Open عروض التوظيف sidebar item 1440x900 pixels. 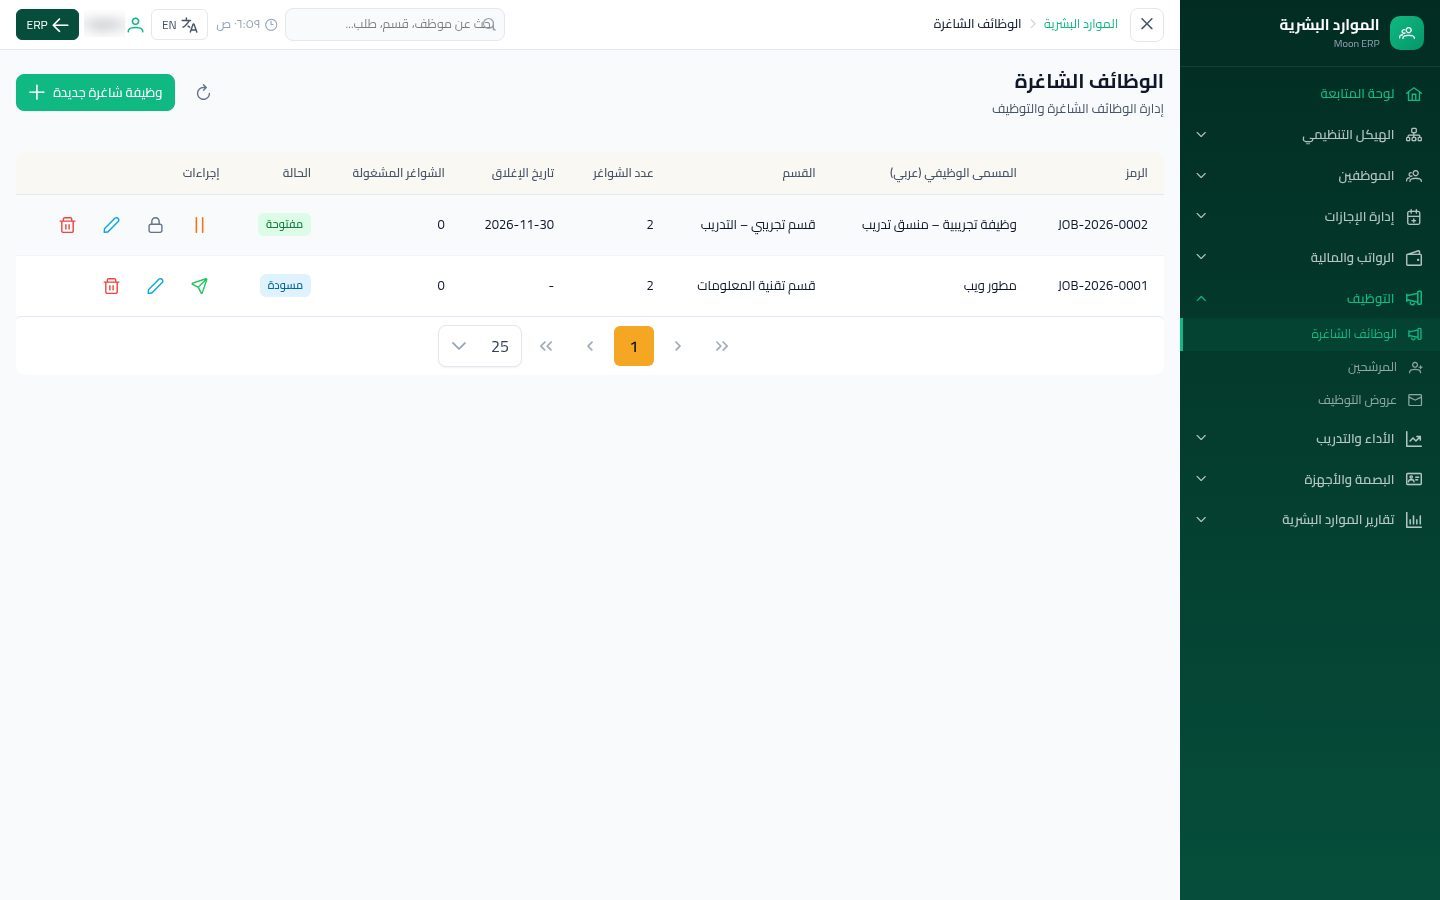(1310, 400)
